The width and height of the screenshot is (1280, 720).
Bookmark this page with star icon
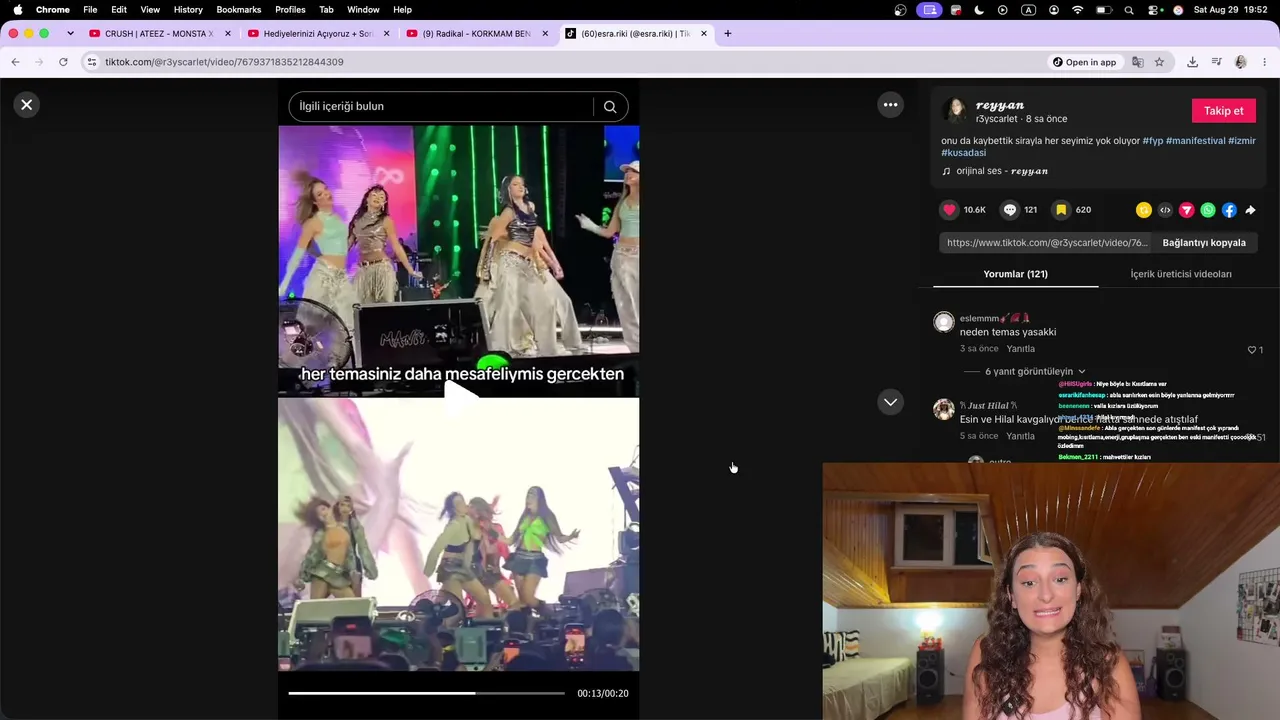(x=1159, y=62)
